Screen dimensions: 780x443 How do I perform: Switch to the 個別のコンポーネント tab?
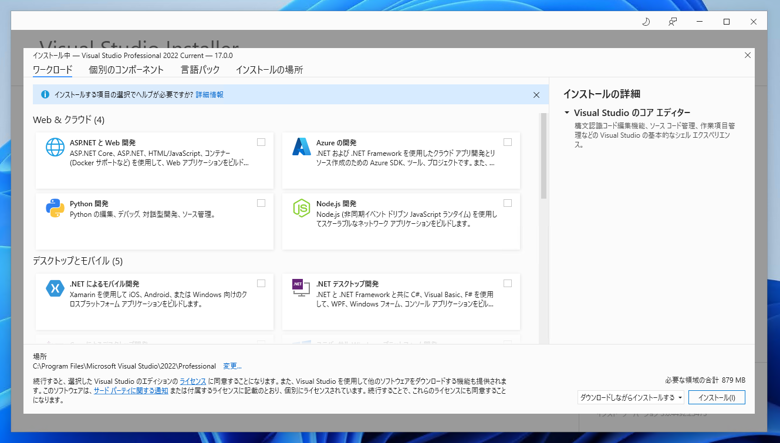[126, 70]
